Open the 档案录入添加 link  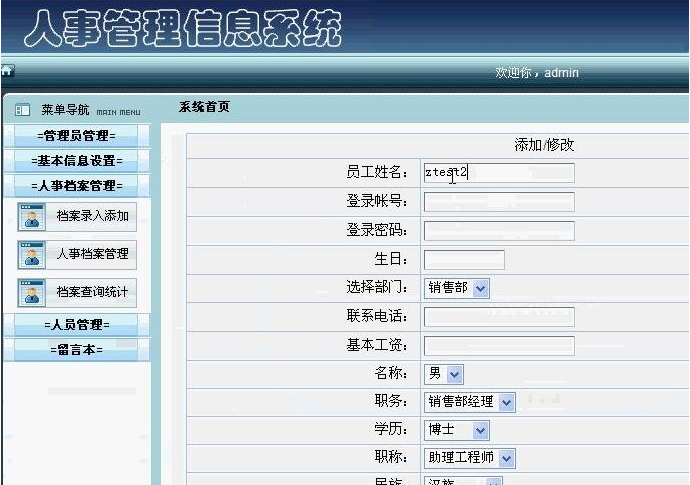(x=92, y=216)
